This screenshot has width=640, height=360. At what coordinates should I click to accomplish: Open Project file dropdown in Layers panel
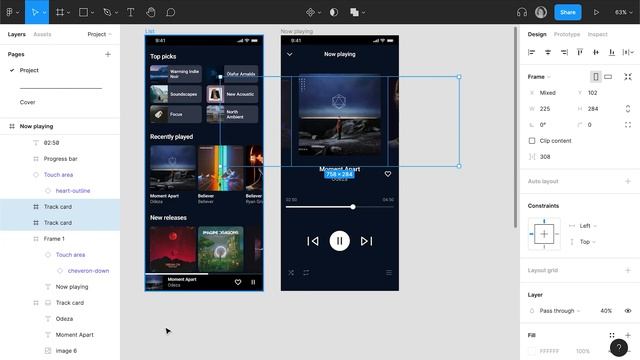point(99,34)
